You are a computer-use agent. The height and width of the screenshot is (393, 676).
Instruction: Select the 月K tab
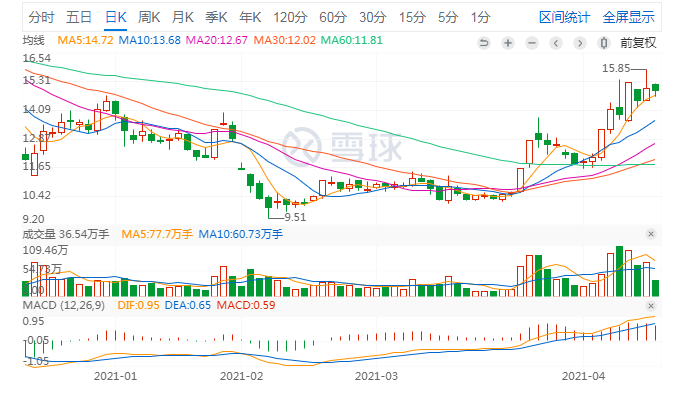click(183, 18)
